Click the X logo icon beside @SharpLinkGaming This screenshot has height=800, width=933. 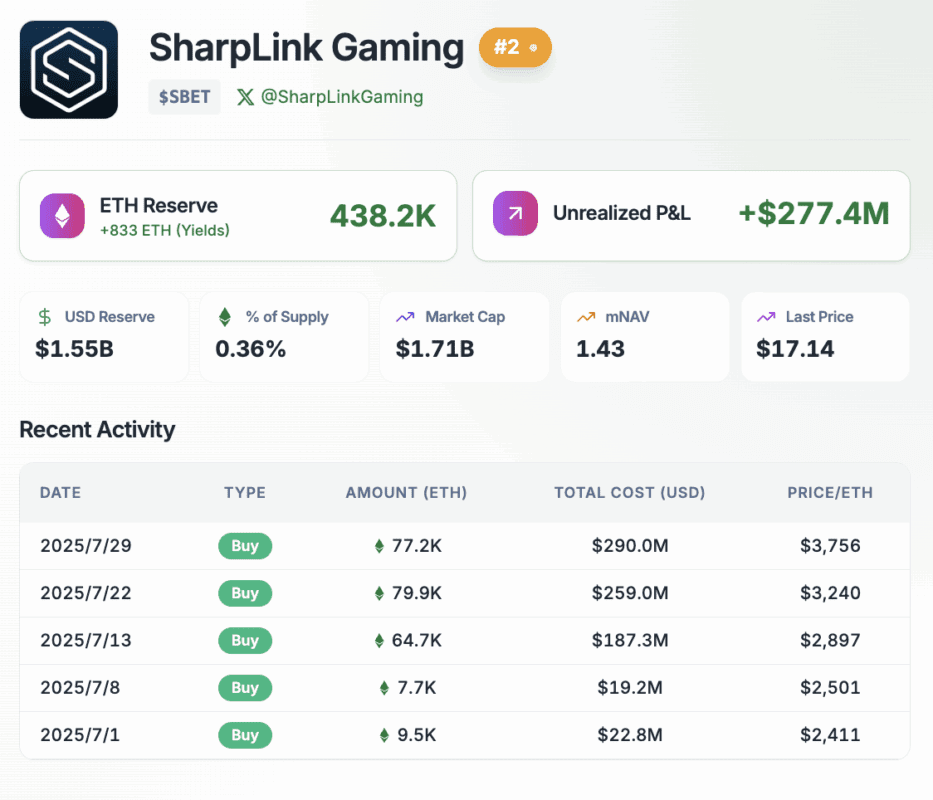click(x=245, y=97)
